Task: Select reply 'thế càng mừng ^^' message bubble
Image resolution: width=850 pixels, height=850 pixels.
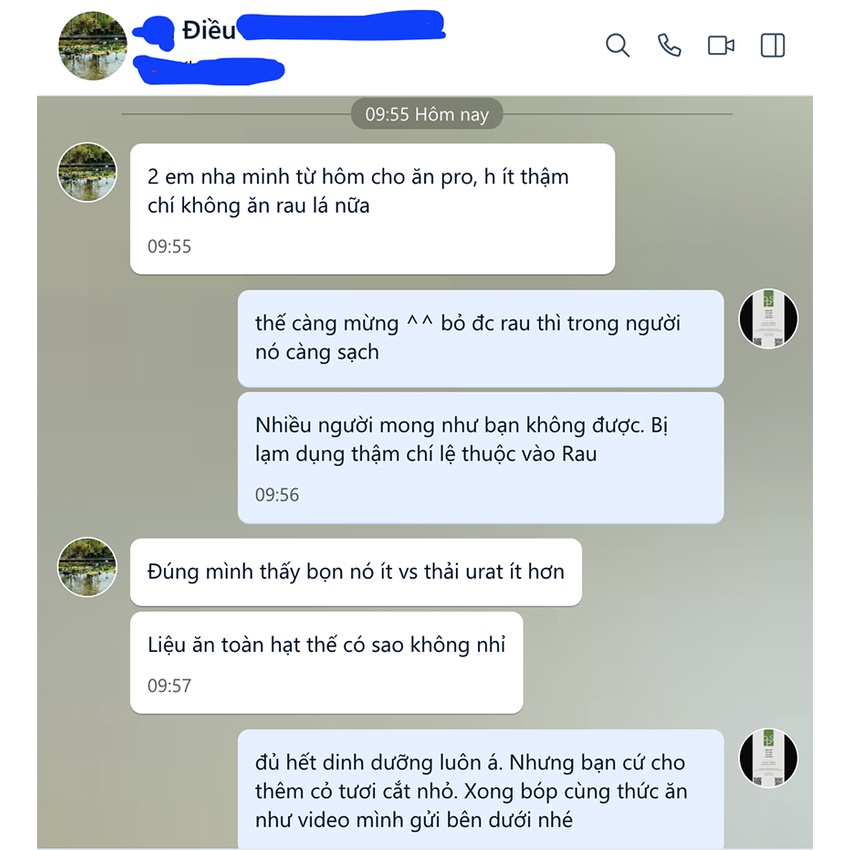Action: 481,338
